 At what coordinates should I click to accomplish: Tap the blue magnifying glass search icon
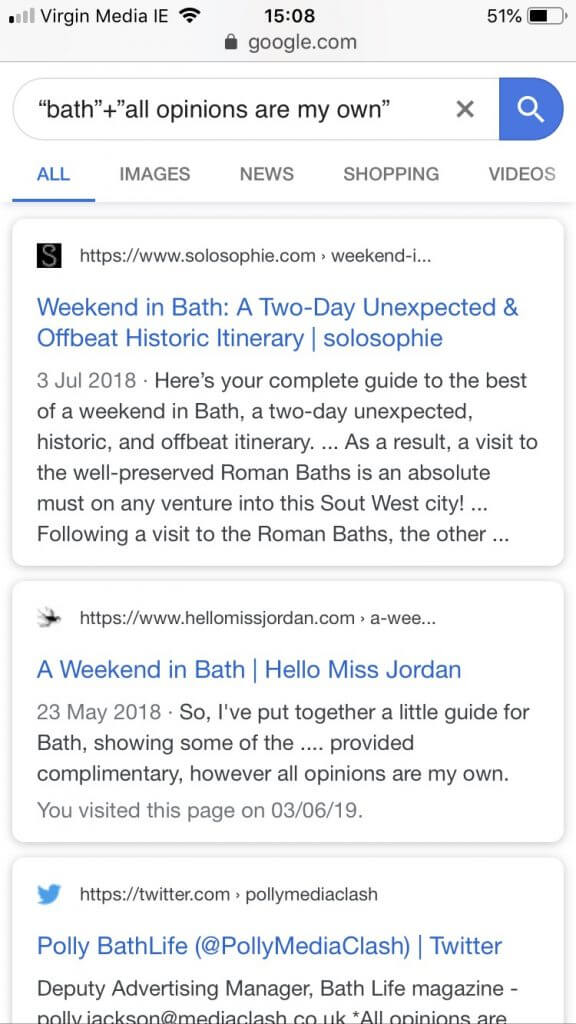(x=532, y=109)
